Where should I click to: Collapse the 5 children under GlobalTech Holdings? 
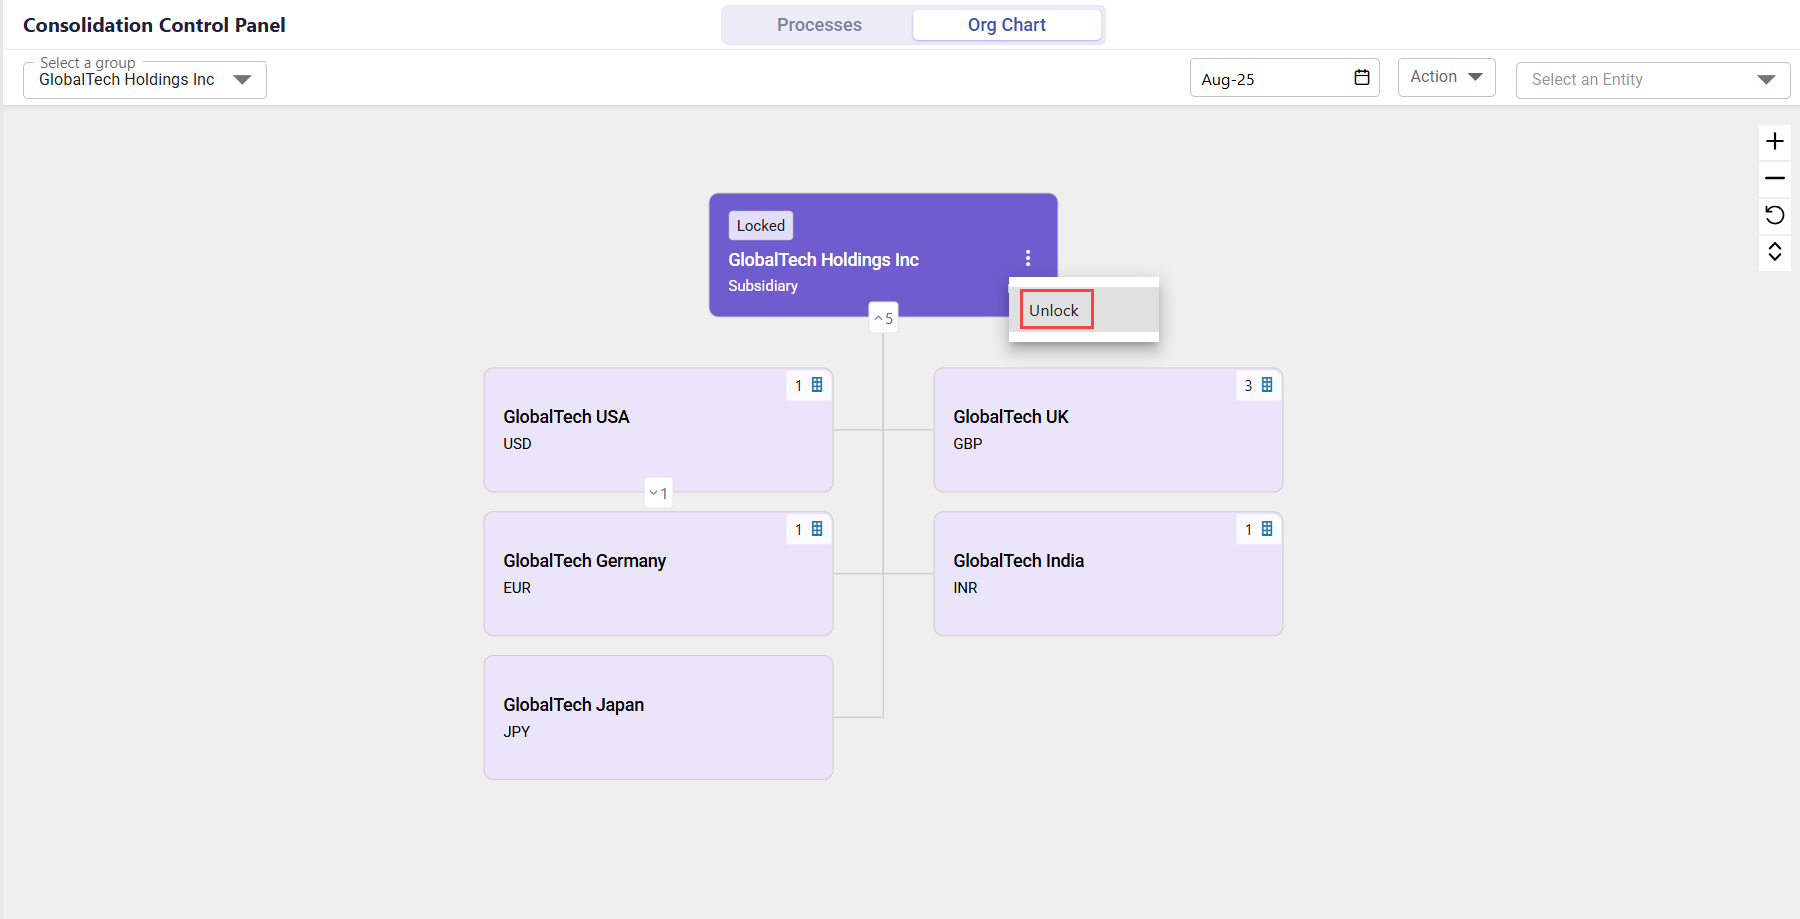point(883,318)
